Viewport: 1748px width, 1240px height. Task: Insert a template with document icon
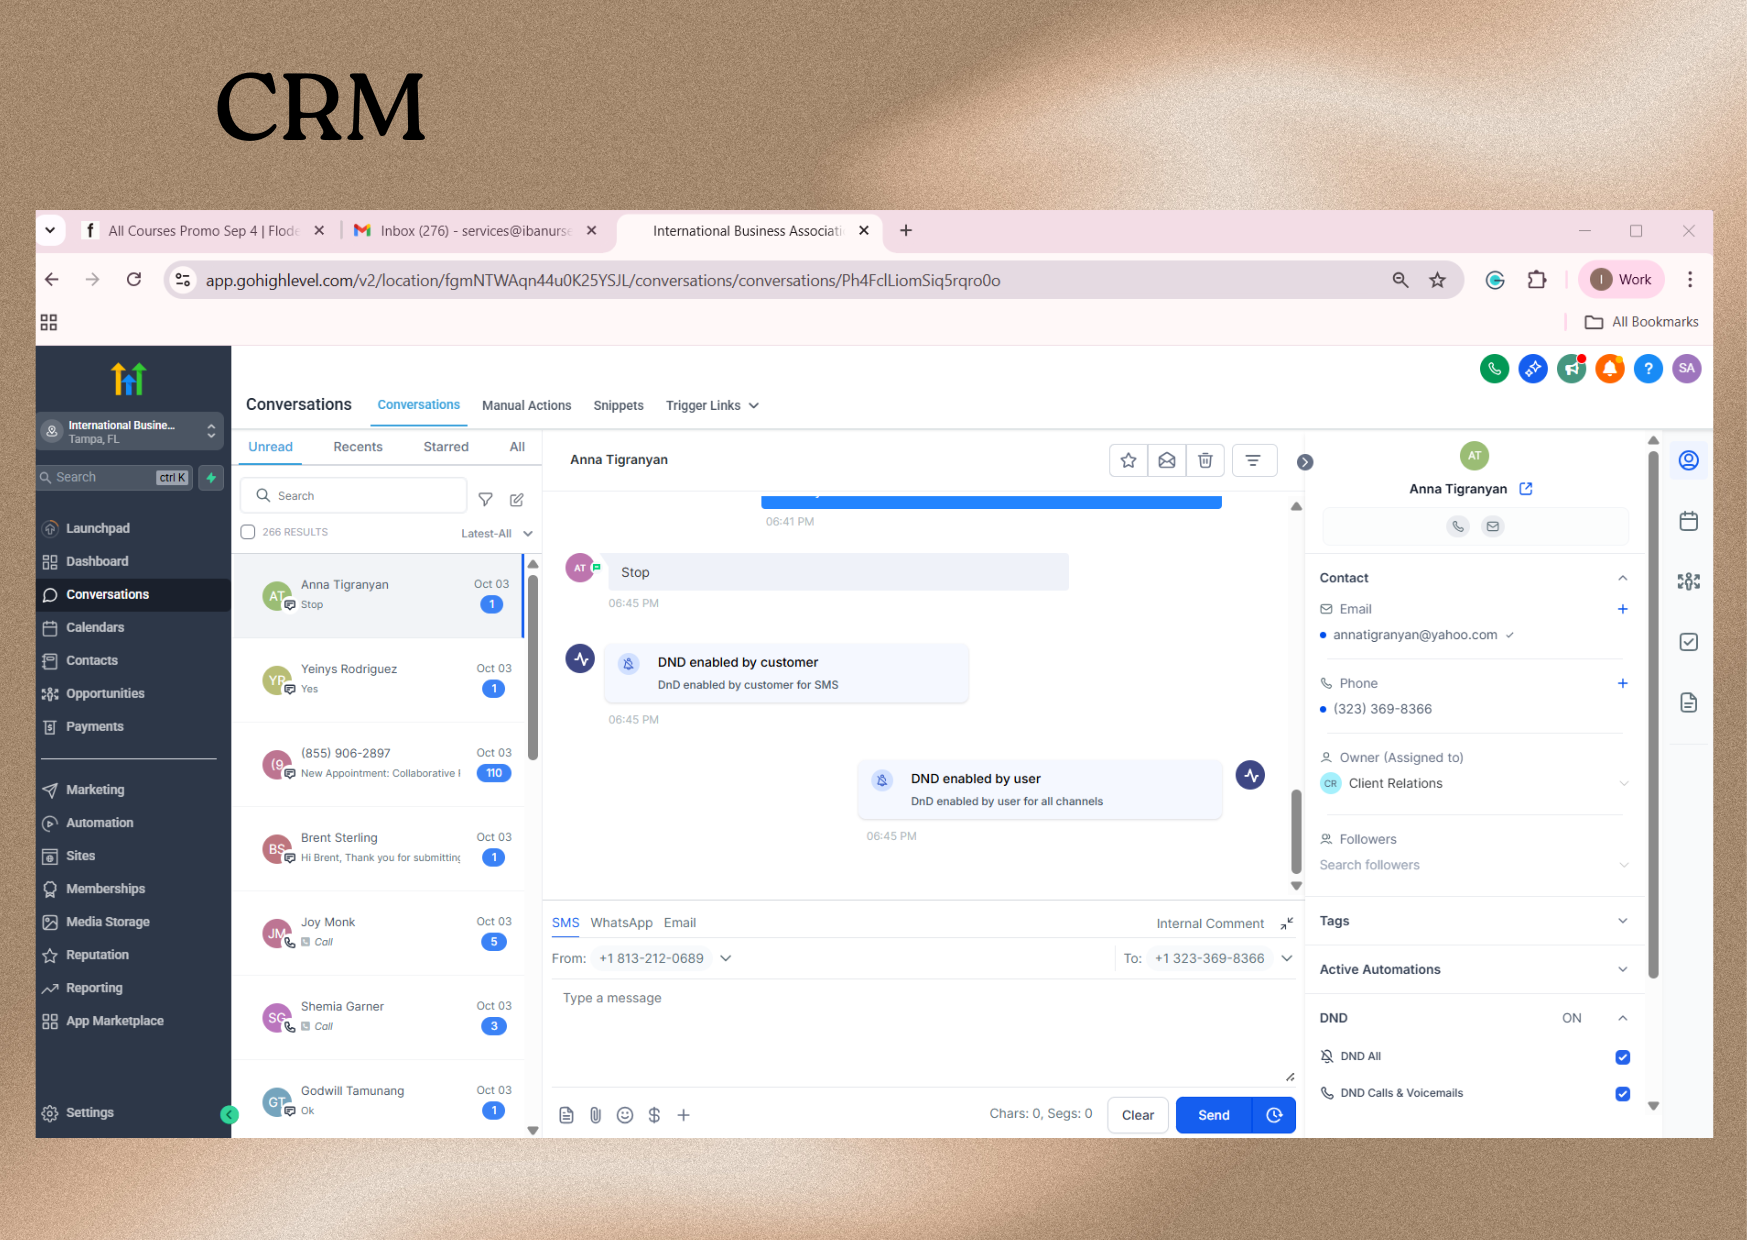(x=566, y=1115)
